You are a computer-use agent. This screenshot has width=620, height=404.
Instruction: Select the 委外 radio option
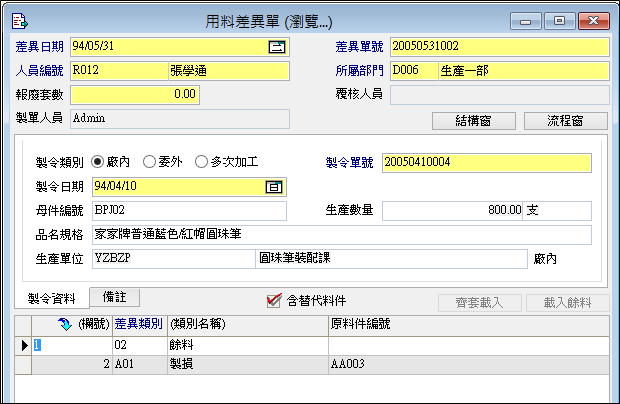coord(149,161)
